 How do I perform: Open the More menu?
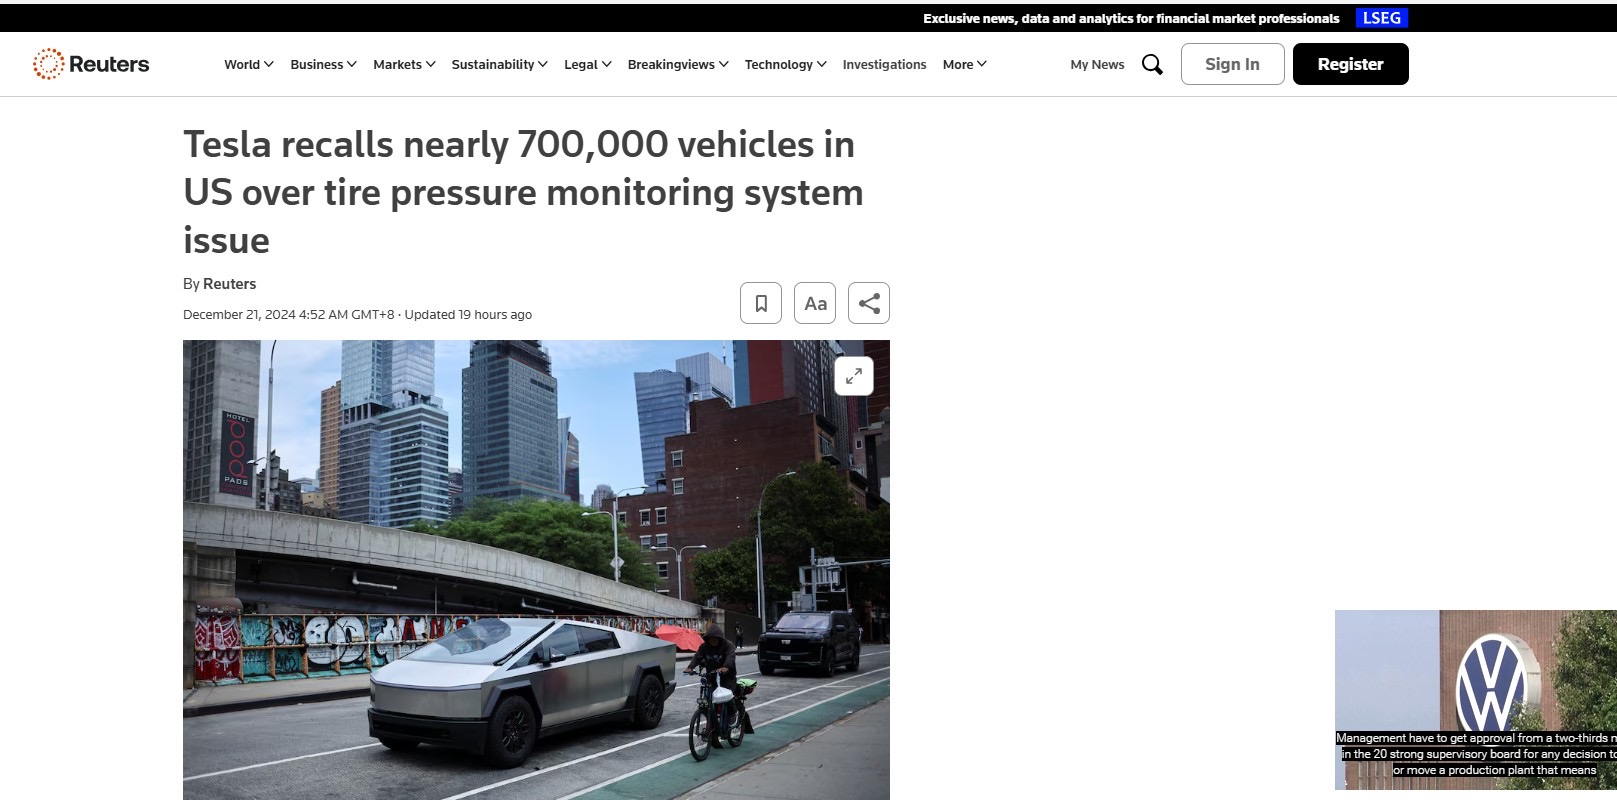(x=965, y=64)
